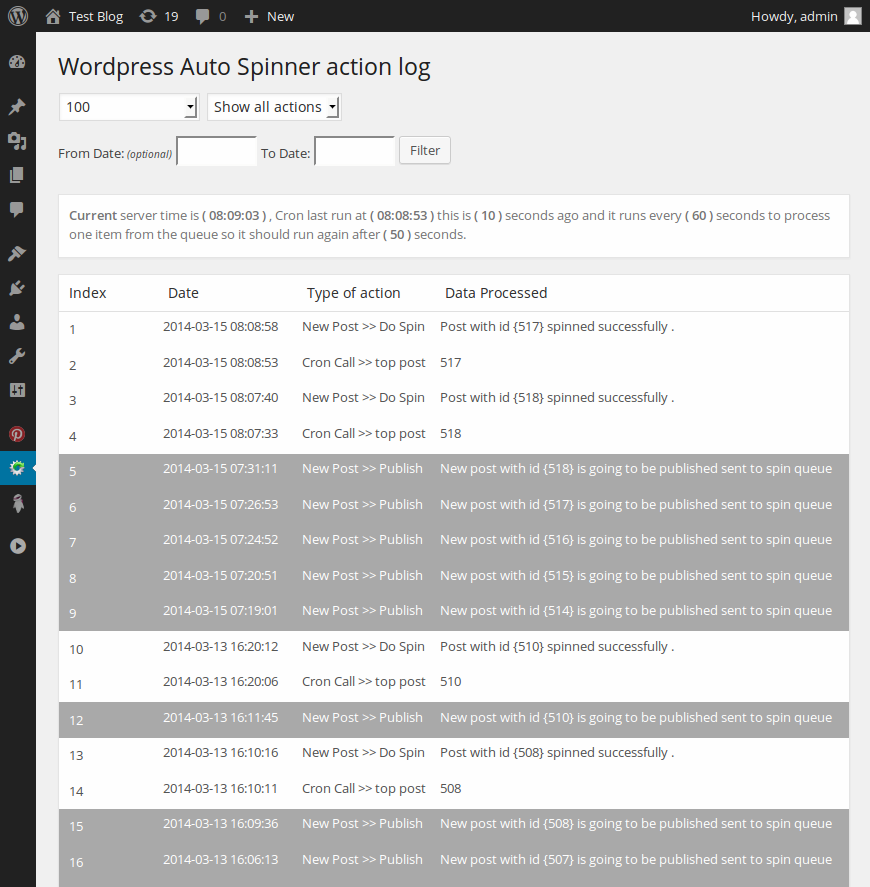Expand the Show all actions dropdown

(274, 107)
